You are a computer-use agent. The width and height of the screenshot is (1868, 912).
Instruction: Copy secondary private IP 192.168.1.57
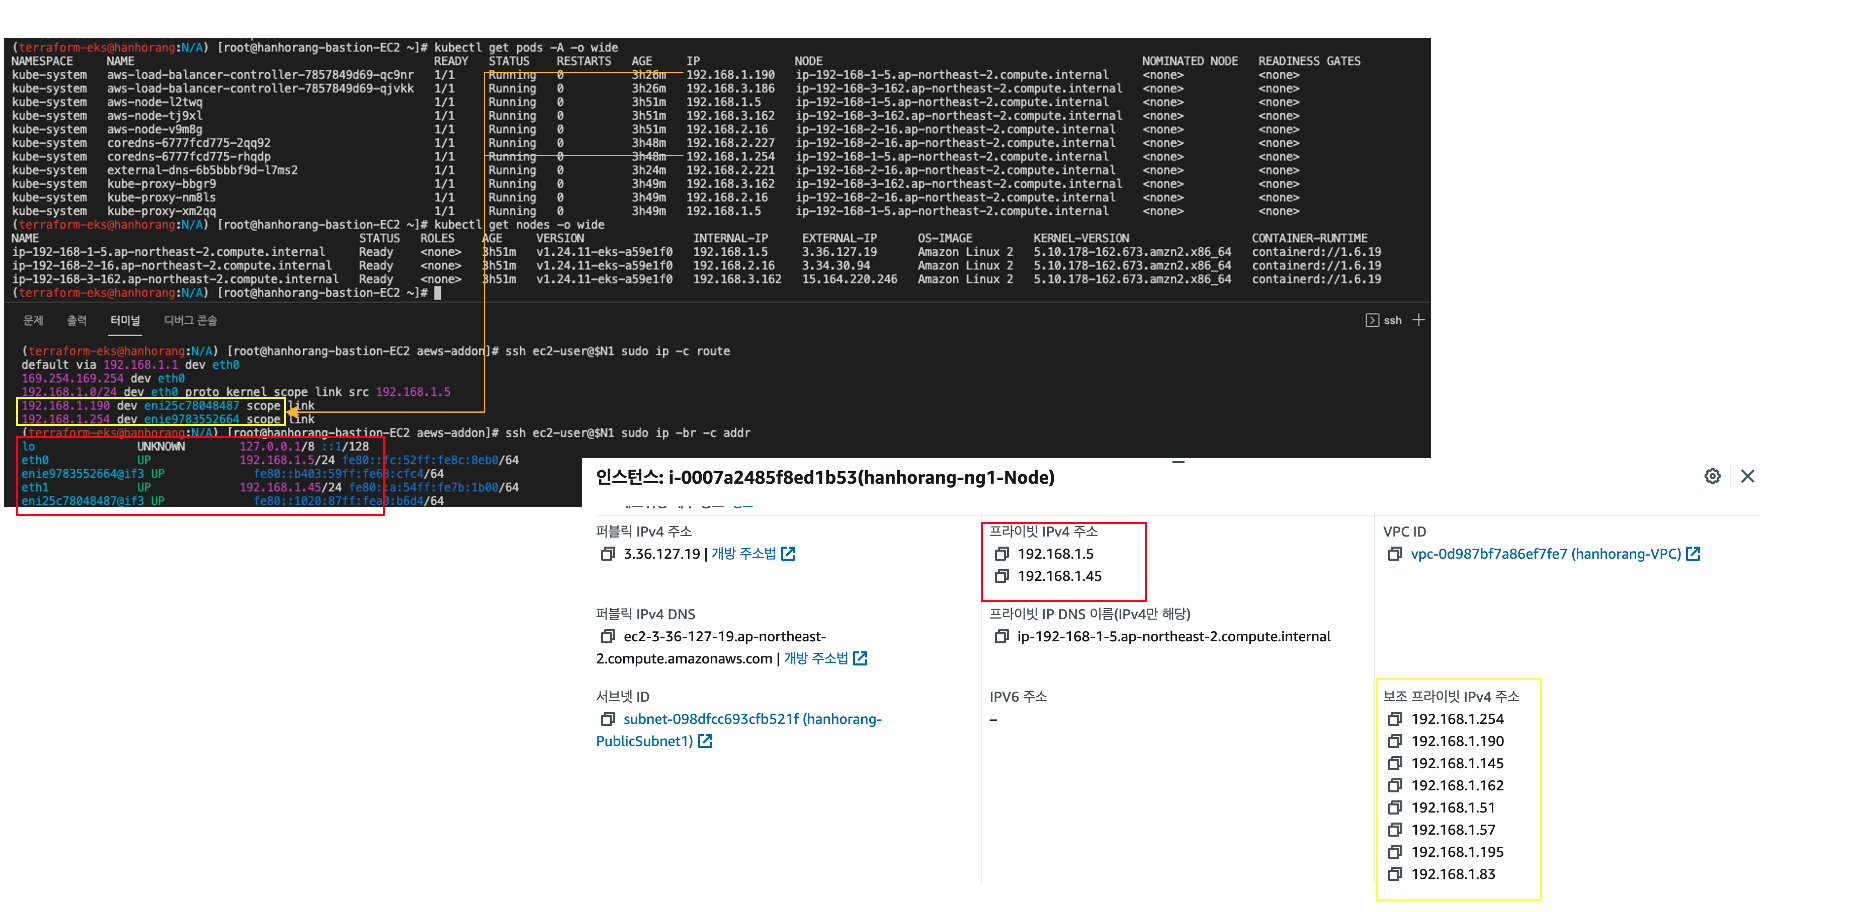coord(1395,830)
